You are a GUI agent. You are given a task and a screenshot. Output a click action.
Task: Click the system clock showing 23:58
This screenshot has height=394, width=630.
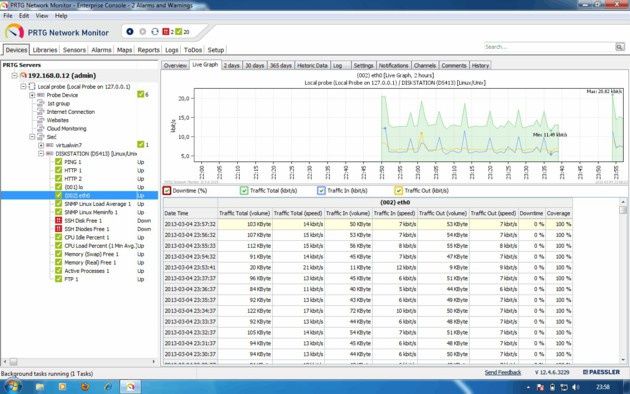point(603,387)
